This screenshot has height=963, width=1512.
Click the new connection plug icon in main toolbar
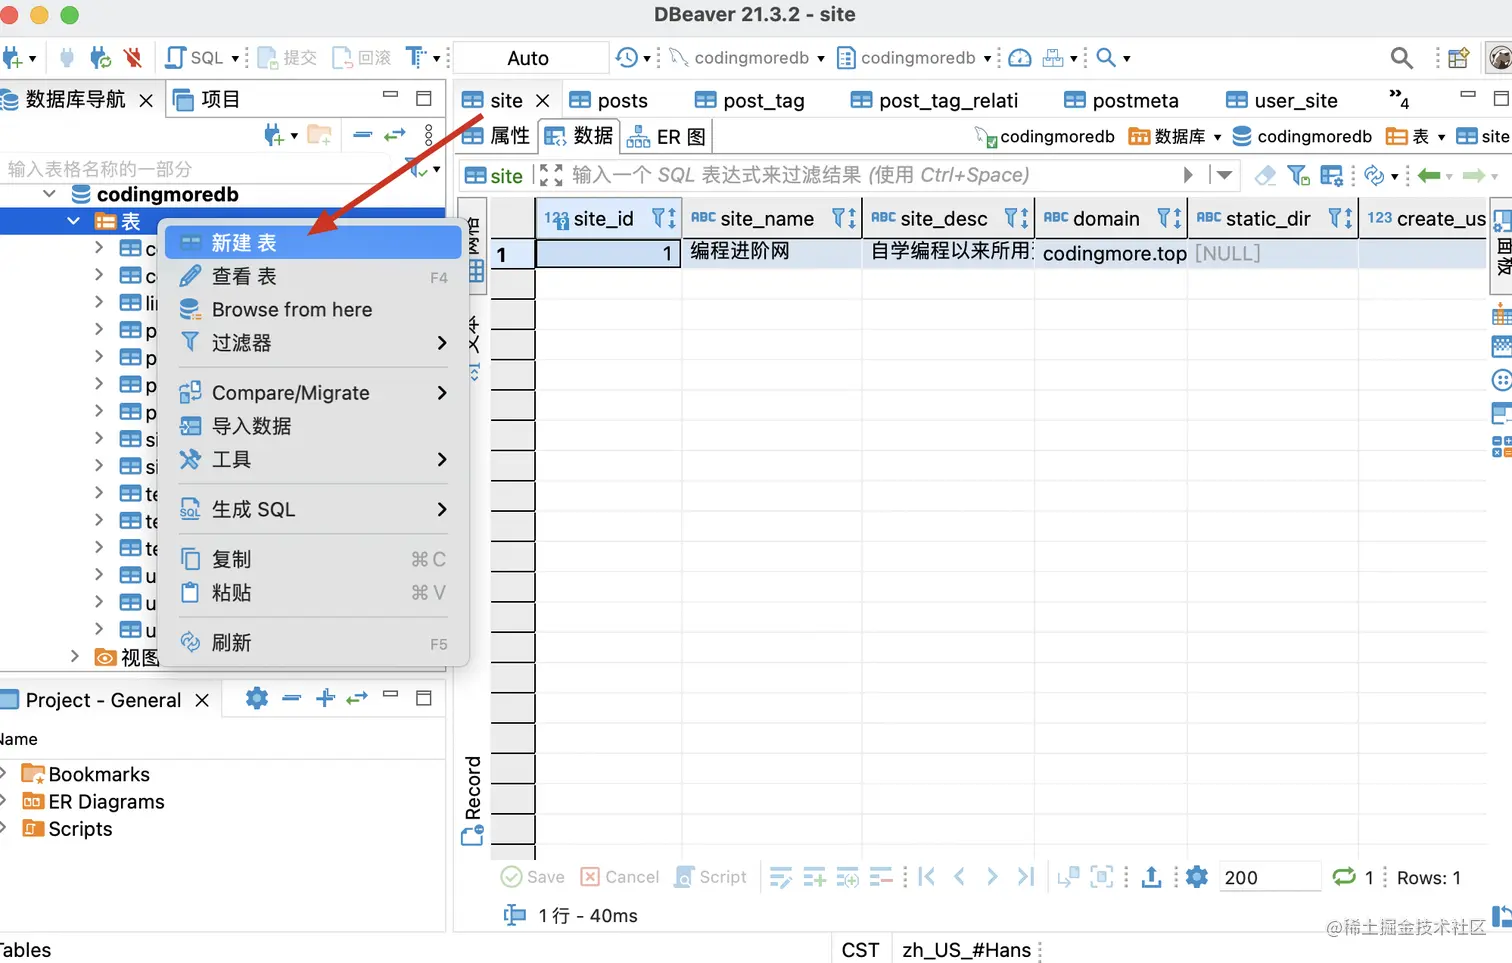point(12,58)
